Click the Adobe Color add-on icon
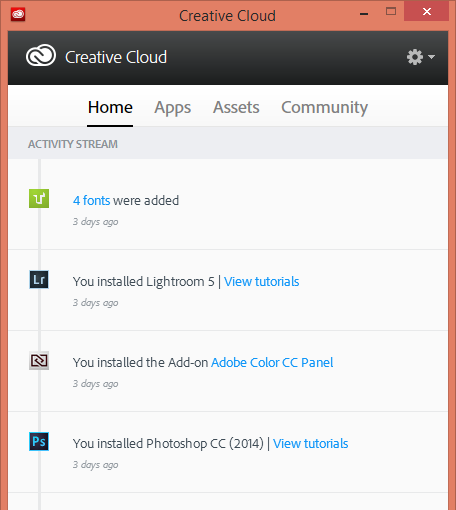The width and height of the screenshot is (456, 510). coord(39,360)
